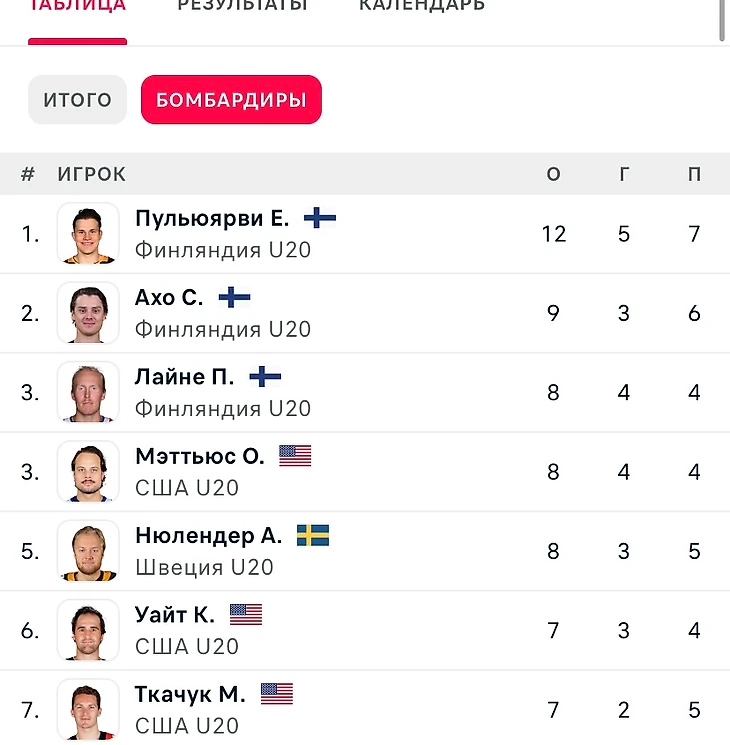Click Нюлендер А. player photo
Screen dimensions: 730x745
(88, 551)
